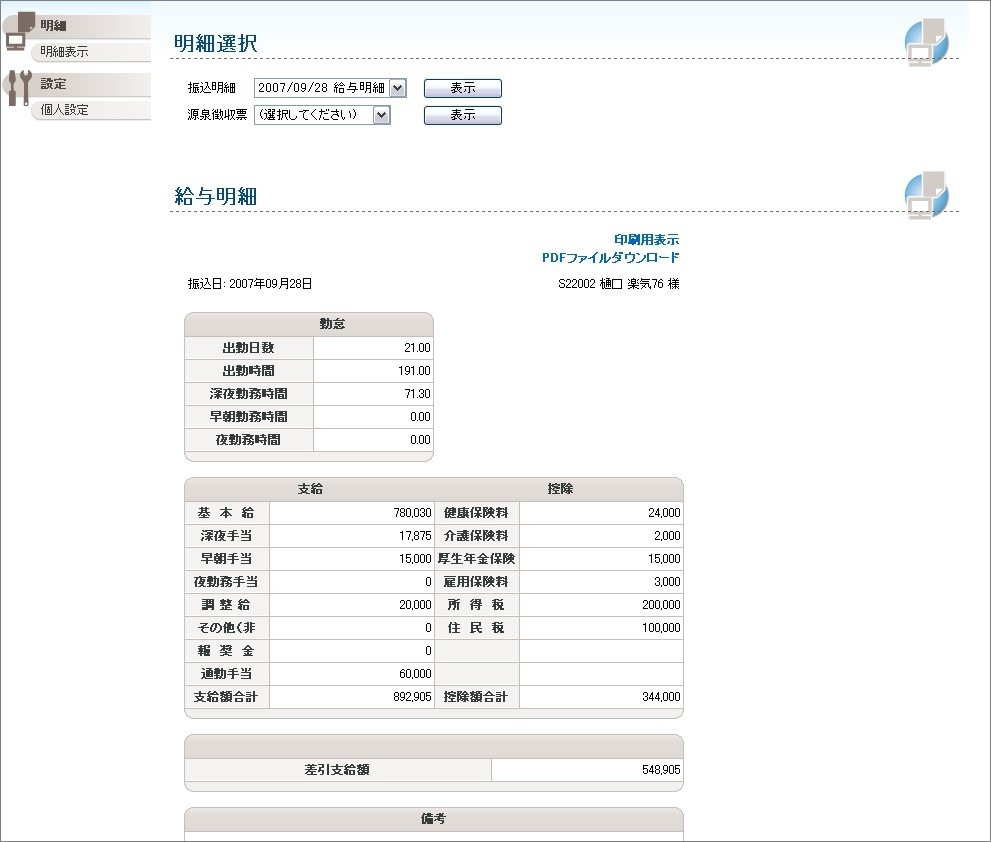
Task: Expand the 源泉徴収票 selection dropdown
Action: (322, 115)
